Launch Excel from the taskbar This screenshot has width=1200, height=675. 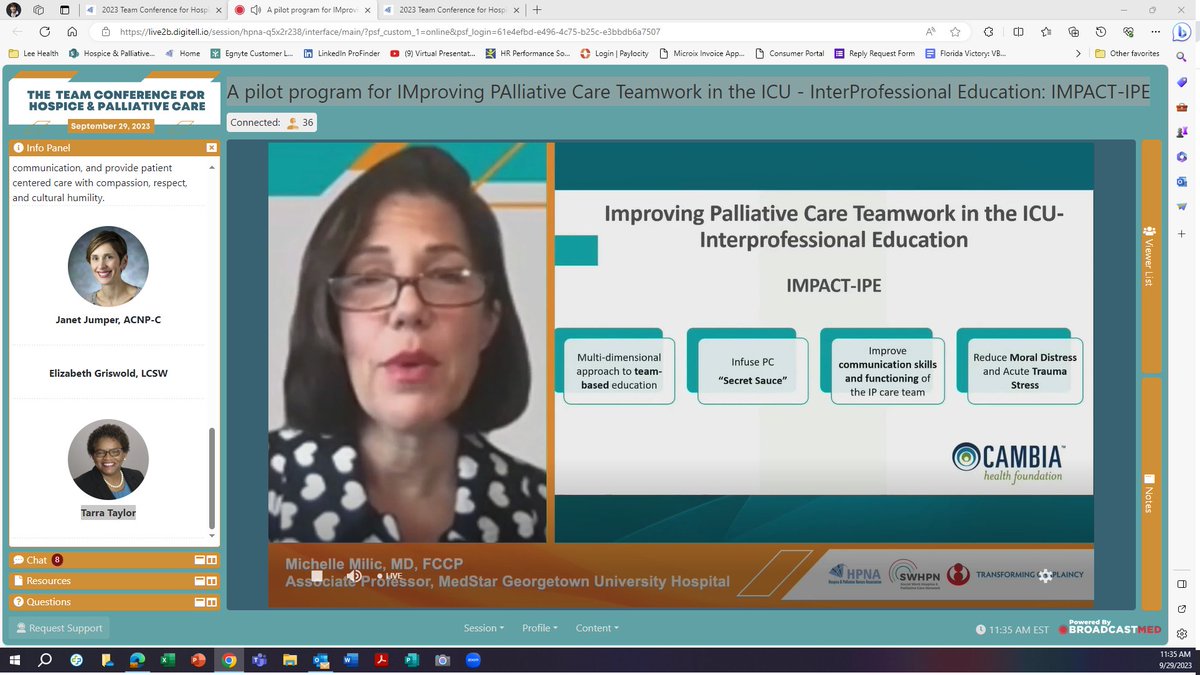tap(166, 660)
